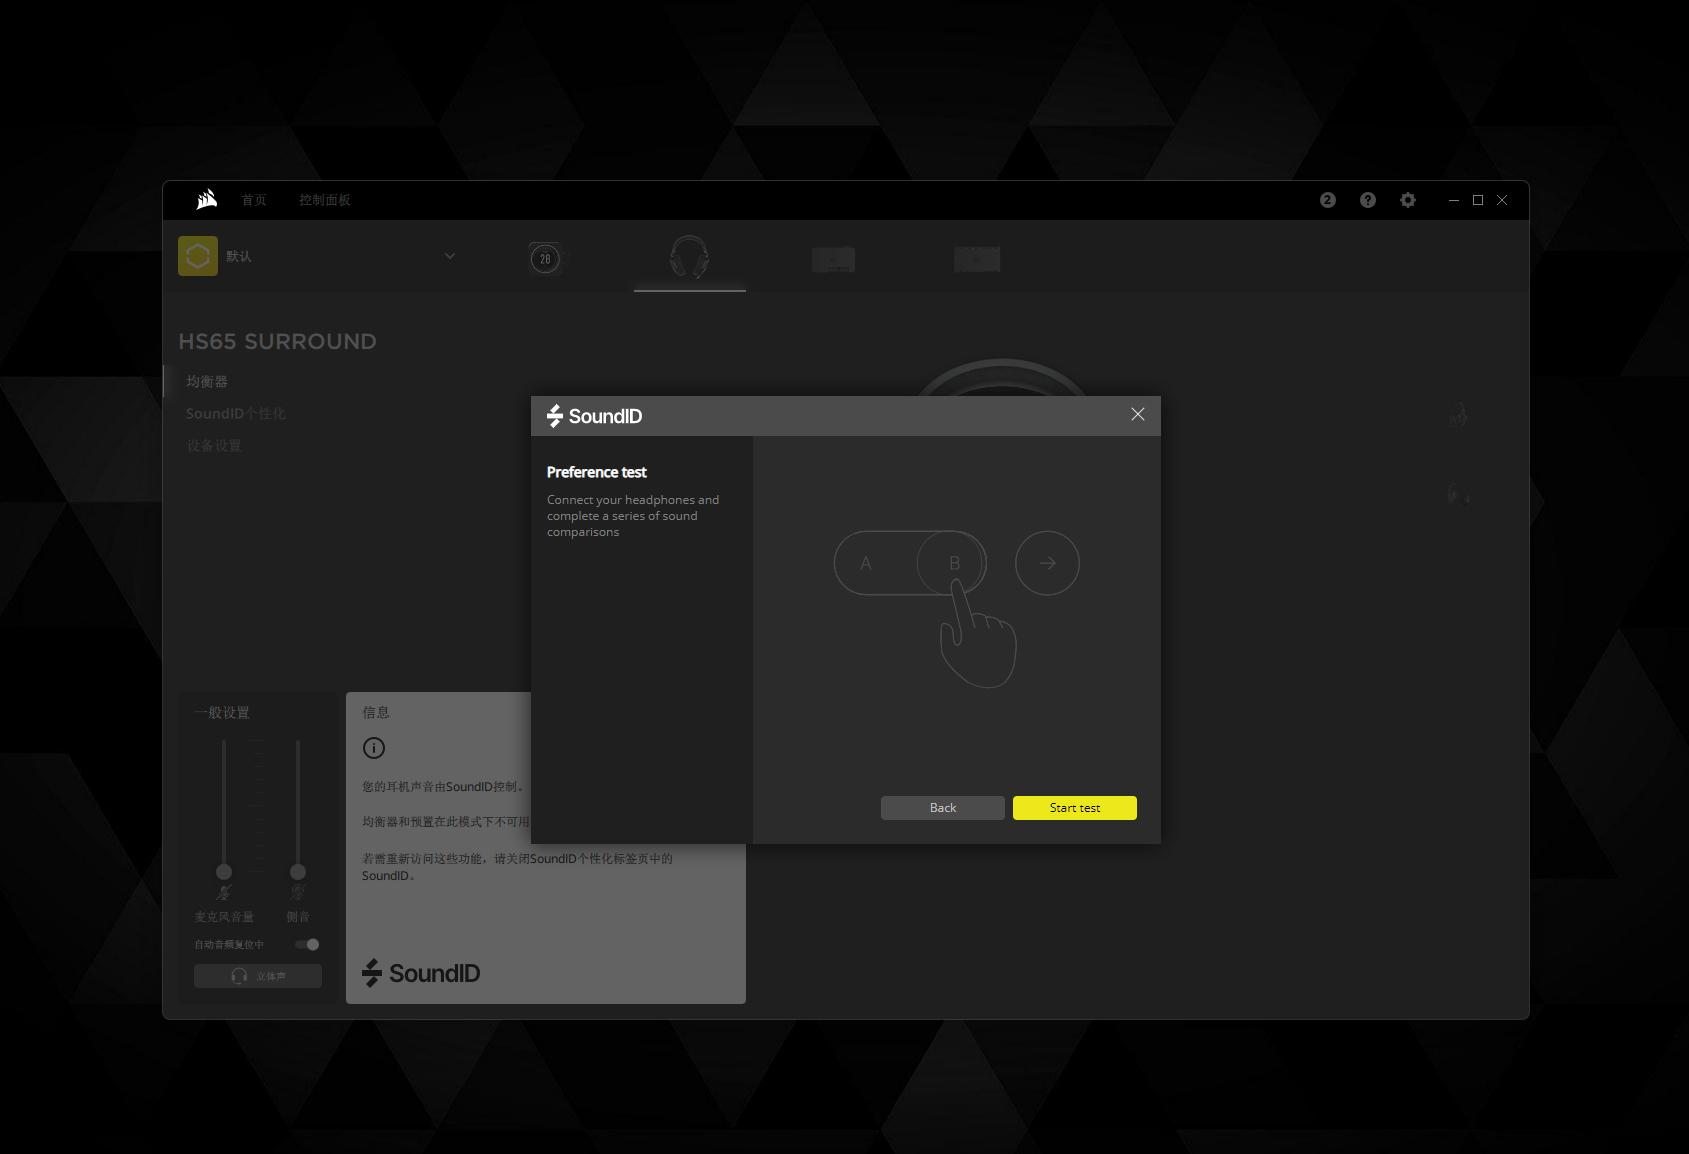Open the settings gear icon

[x=1407, y=200]
